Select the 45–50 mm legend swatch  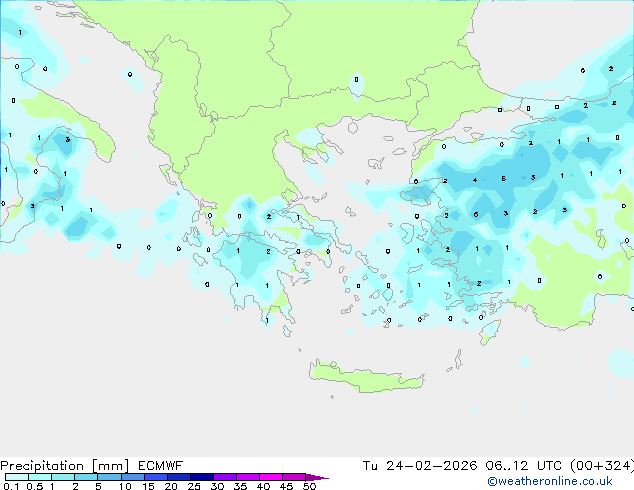(x=294, y=477)
